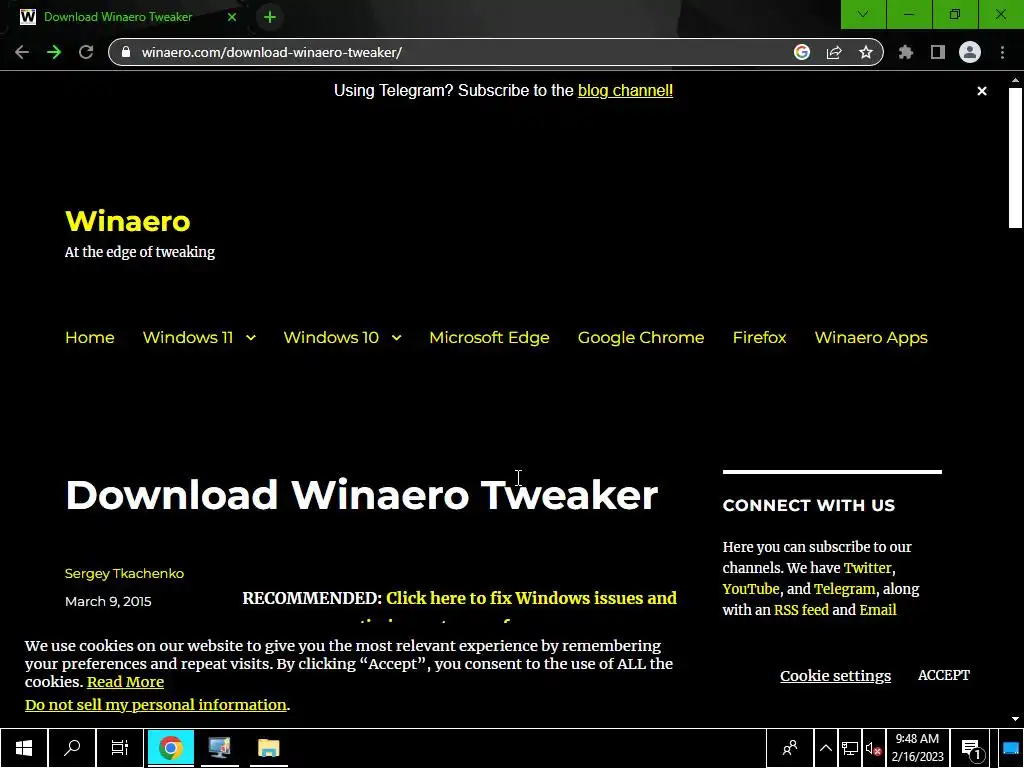Click the scrollbar down arrow
Screen dimensions: 1024x768
tap(1015, 719)
